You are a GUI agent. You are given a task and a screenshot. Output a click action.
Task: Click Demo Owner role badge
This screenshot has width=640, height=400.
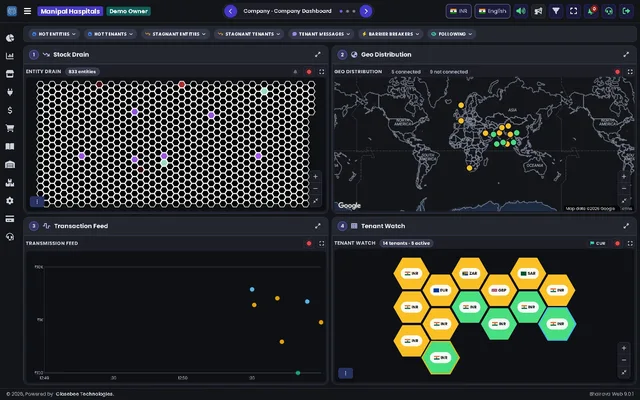pos(129,11)
